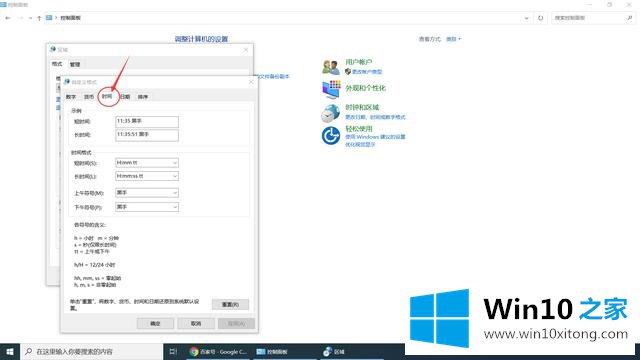The height and width of the screenshot is (360, 640).
Task: Open 更改帐户类型 link
Action: pyautogui.click(x=367, y=72)
